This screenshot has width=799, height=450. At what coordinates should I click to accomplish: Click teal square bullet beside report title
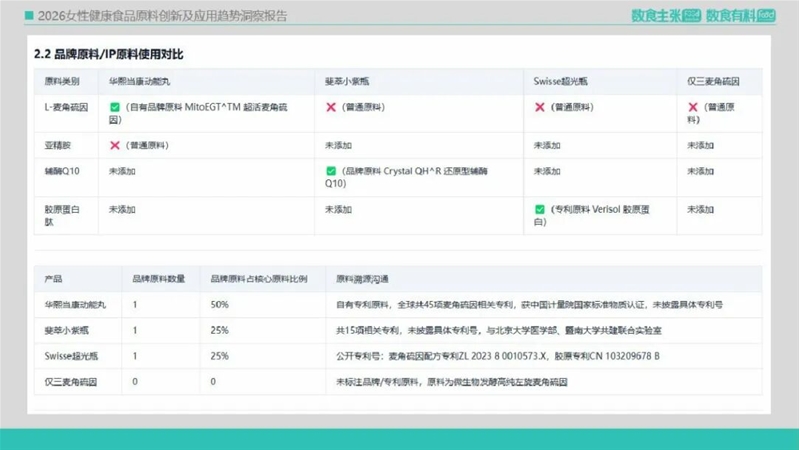click(29, 16)
